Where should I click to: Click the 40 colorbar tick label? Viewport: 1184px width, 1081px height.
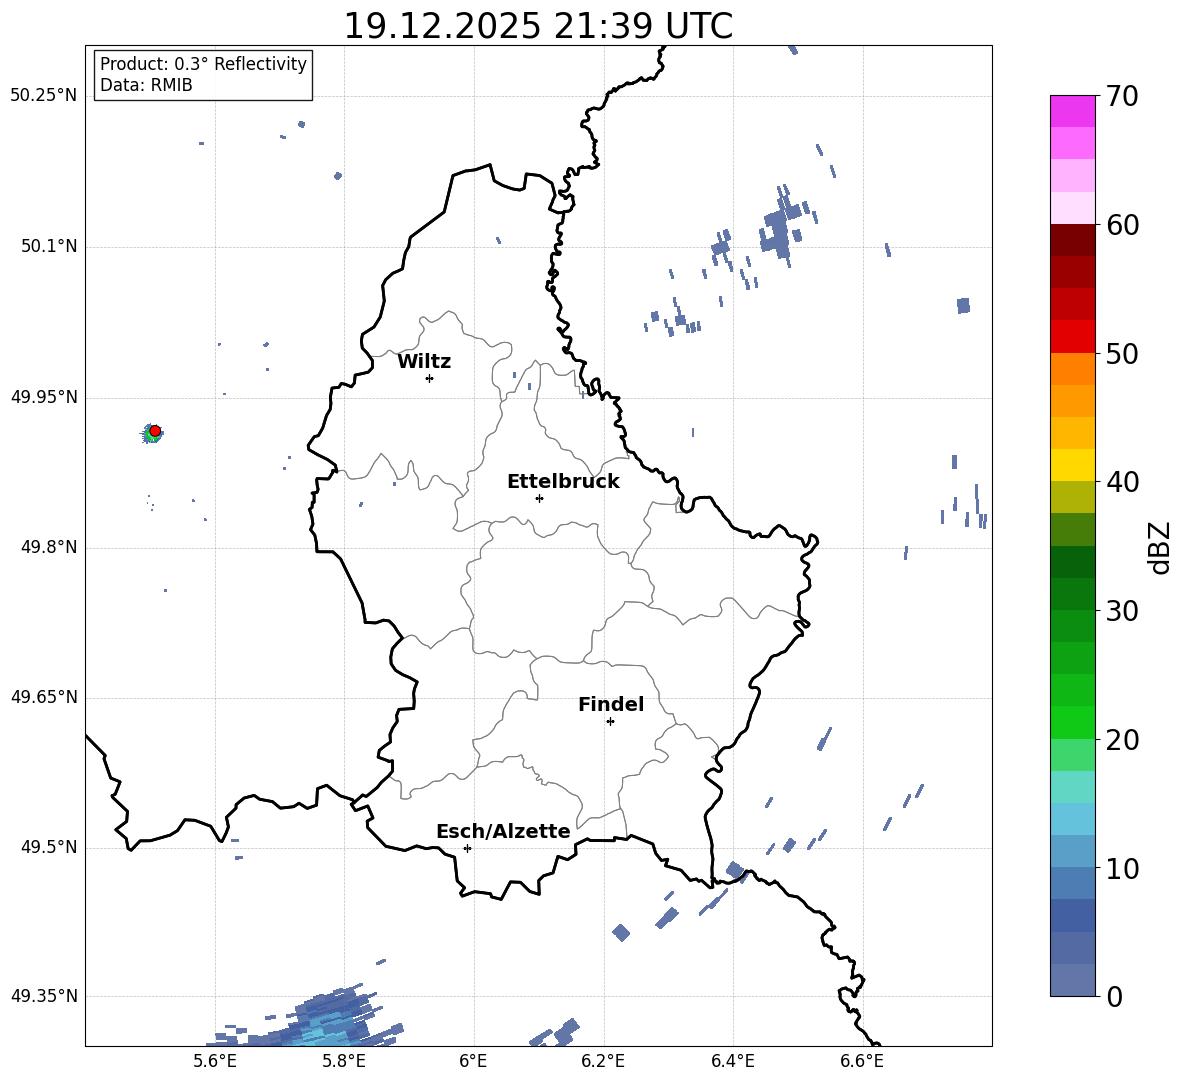click(x=1122, y=482)
